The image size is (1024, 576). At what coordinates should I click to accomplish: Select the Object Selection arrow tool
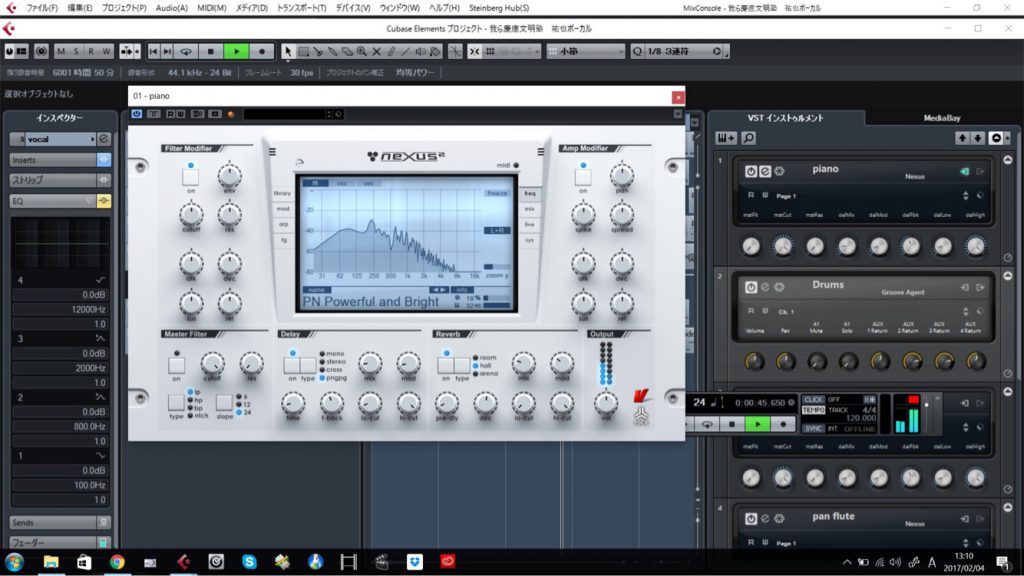pyautogui.click(x=289, y=51)
